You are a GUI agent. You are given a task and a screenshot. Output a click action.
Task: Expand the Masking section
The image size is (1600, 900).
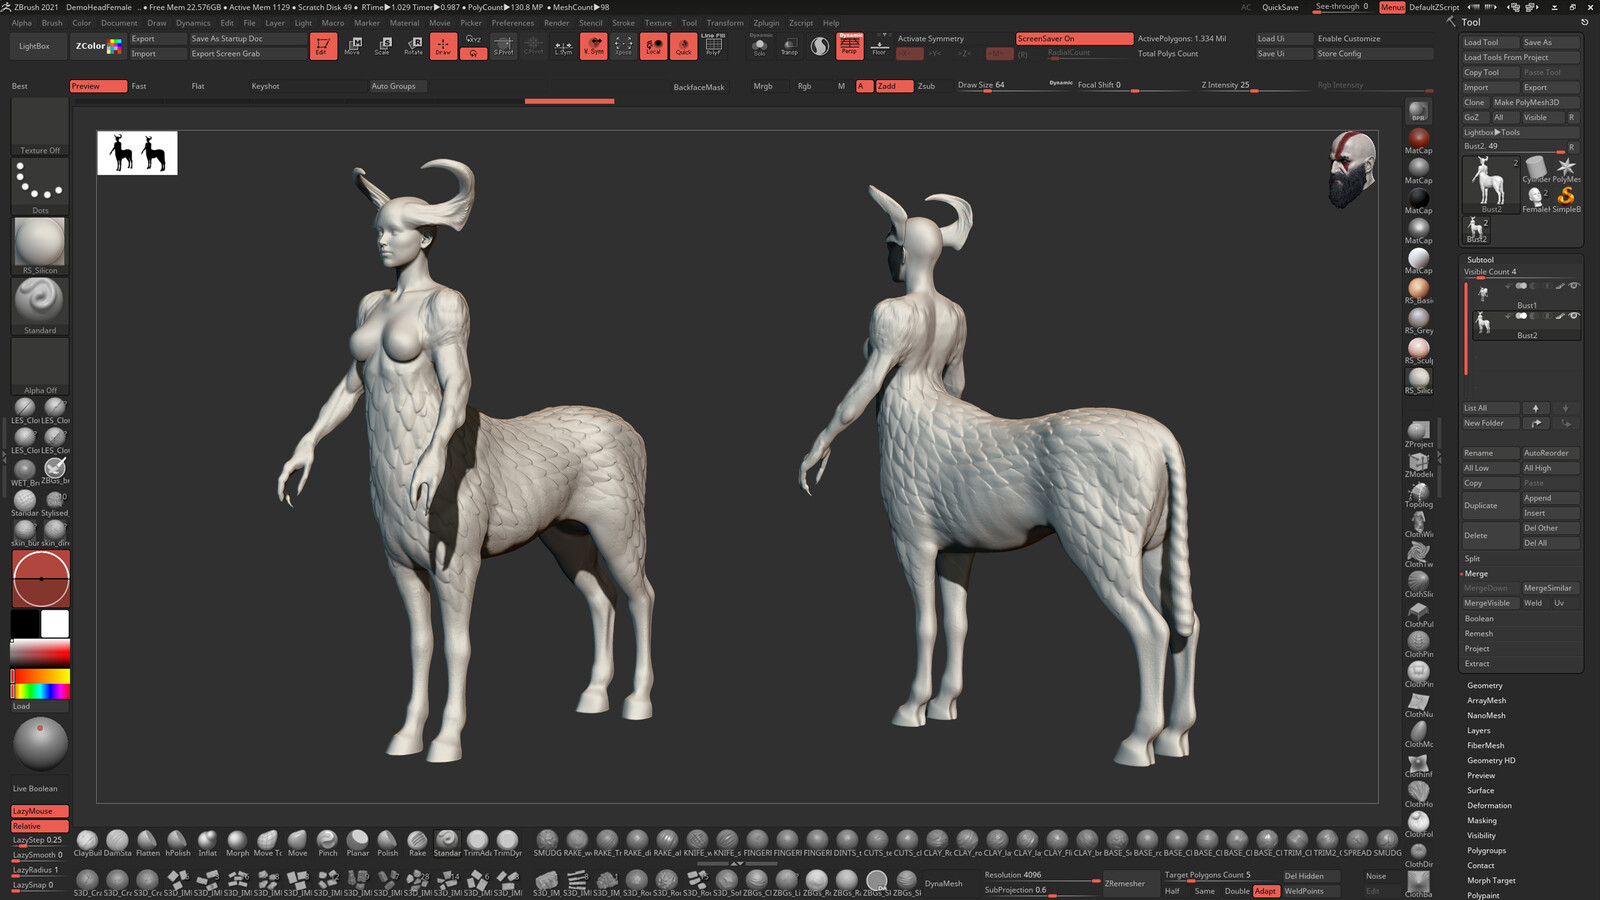click(x=1482, y=820)
